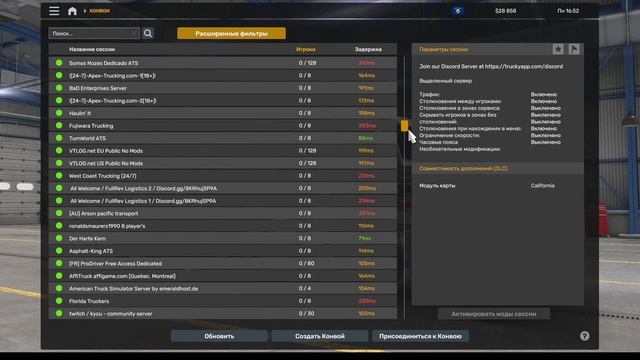The image size is (640, 360).
Task: Select All Welcome FullRev Logistics 1 session
Action: 222,201
